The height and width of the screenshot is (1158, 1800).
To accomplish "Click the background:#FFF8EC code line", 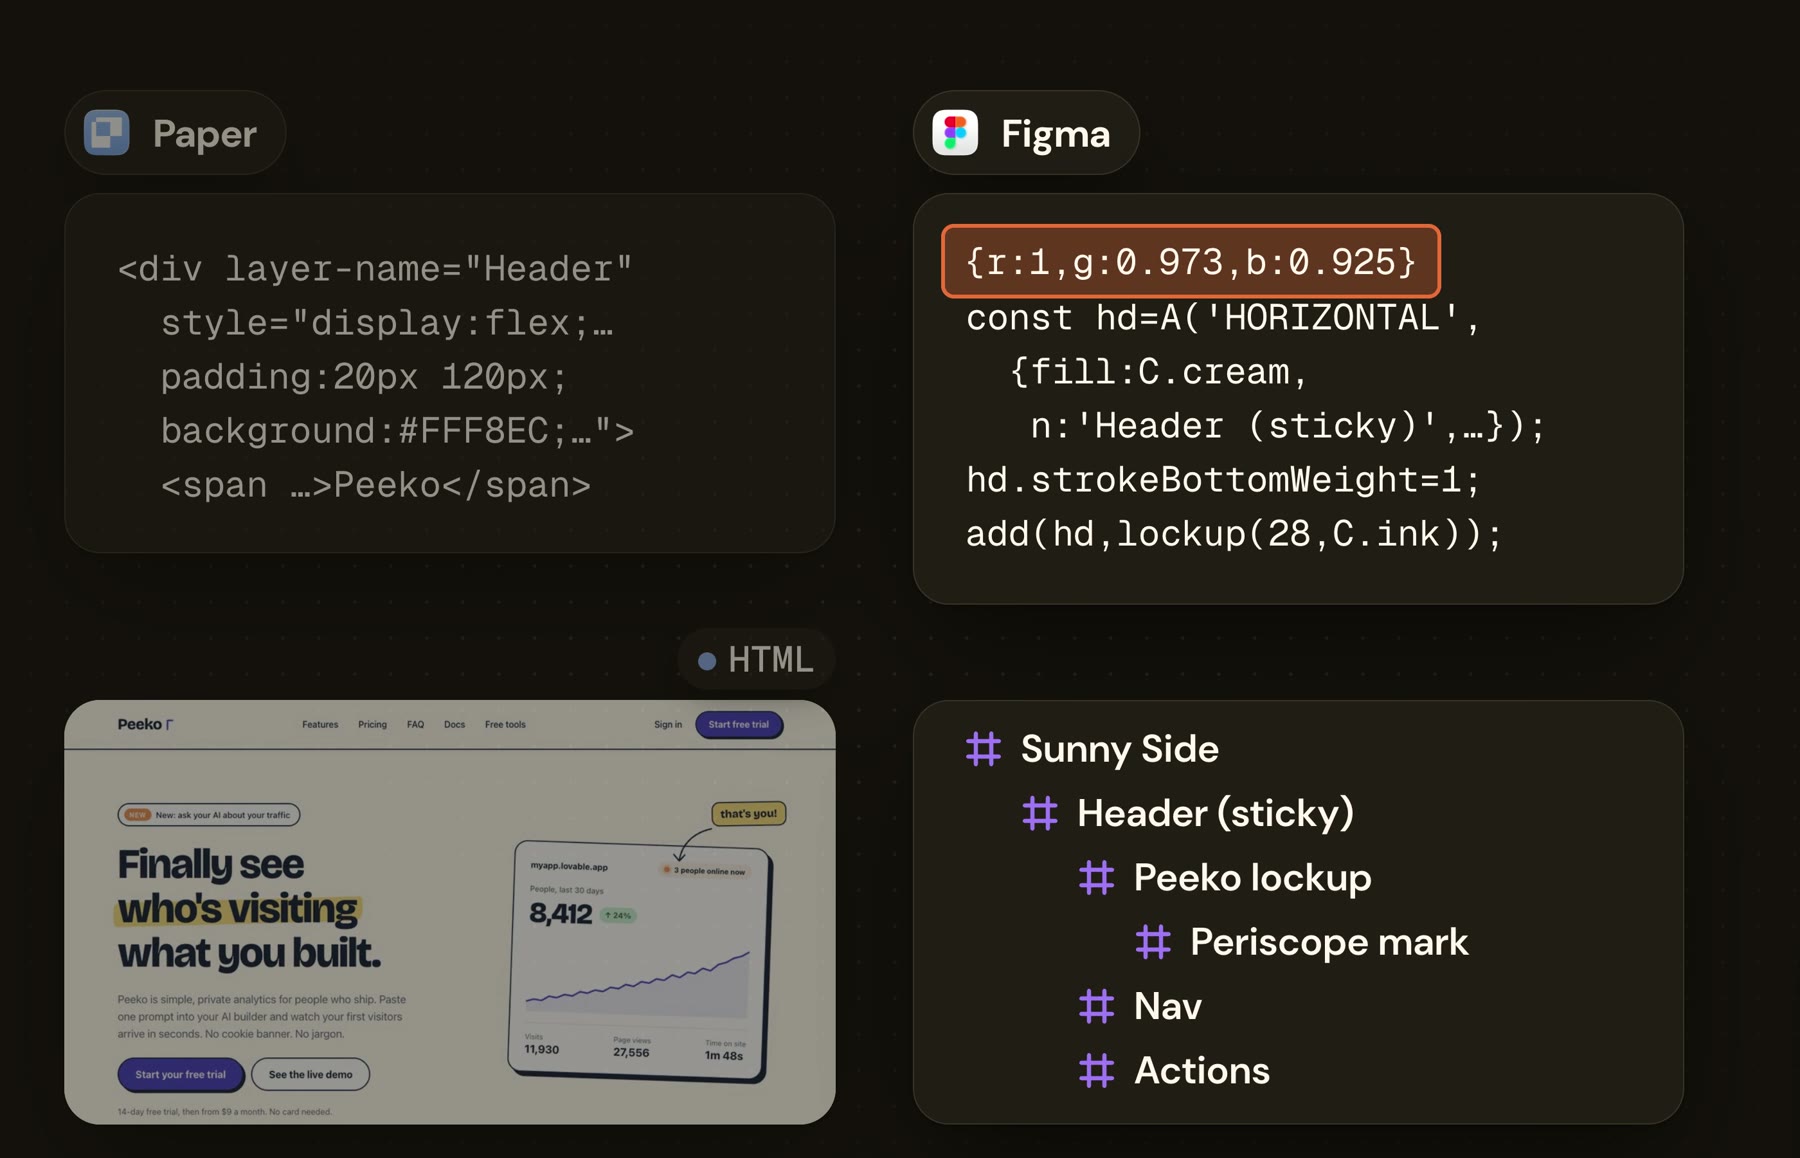I will coord(397,431).
